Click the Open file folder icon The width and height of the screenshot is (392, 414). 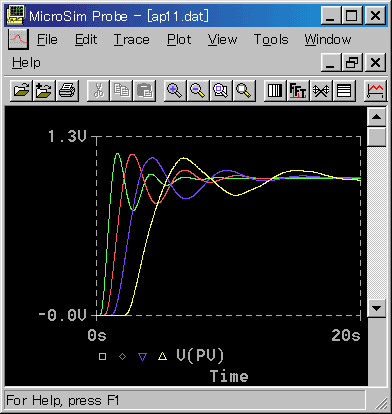coord(21,90)
